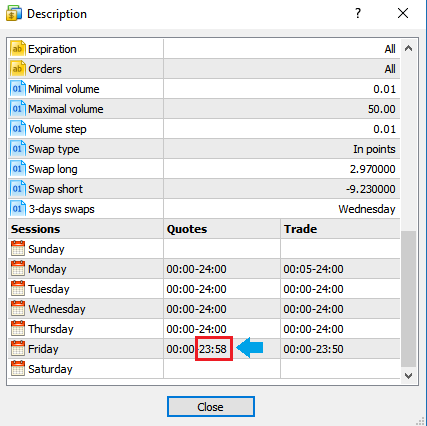The width and height of the screenshot is (427, 426).
Task: Select the Volume step label
Action: point(57,129)
